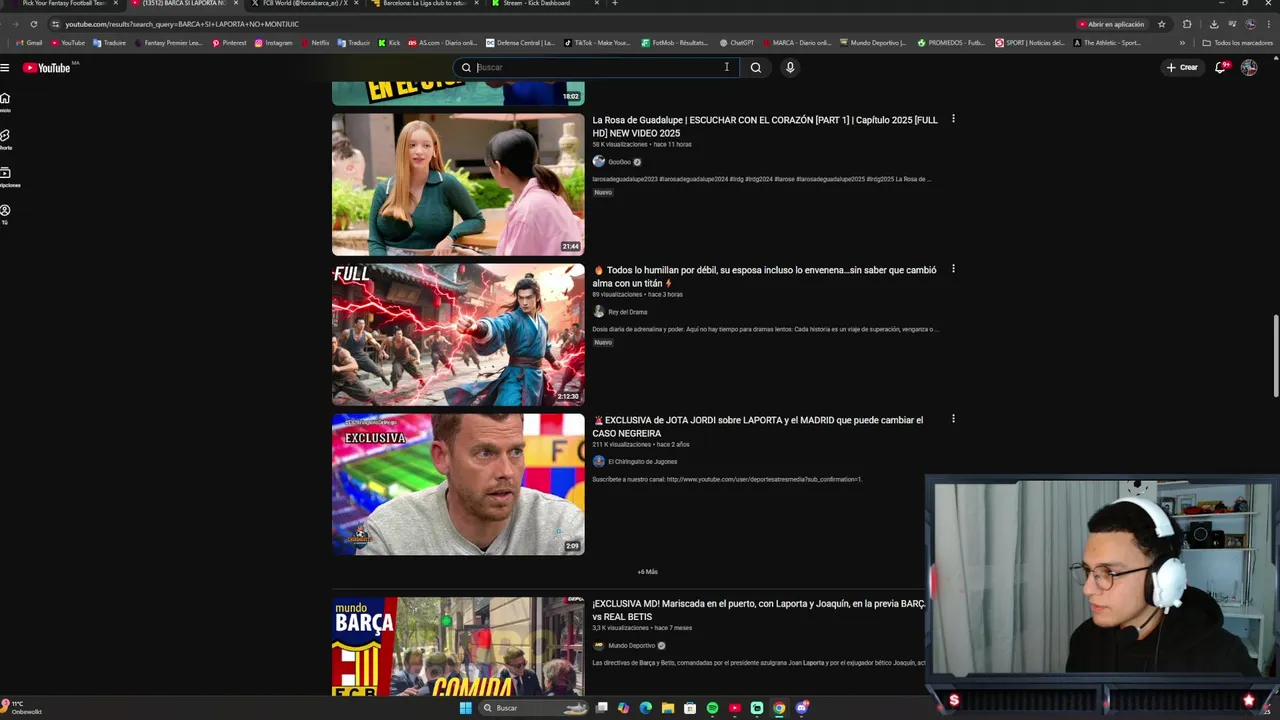Open Spotify from the taskbar

[x=712, y=708]
